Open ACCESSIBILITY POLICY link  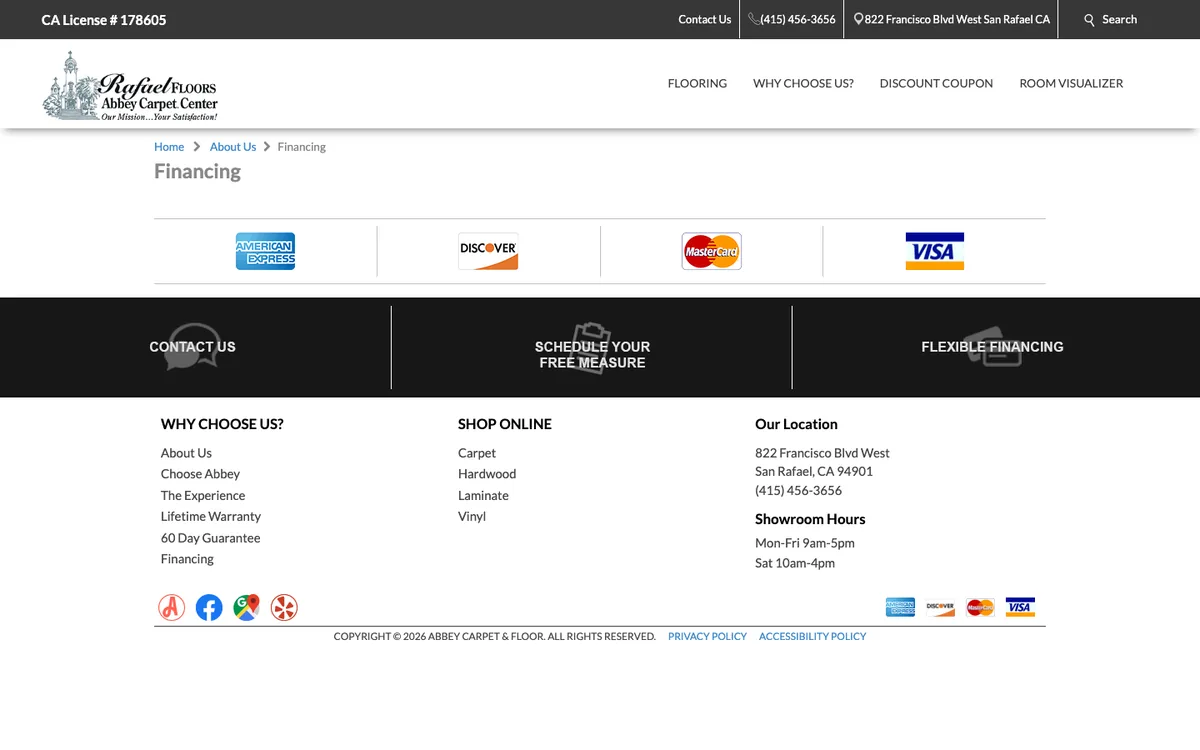point(812,637)
